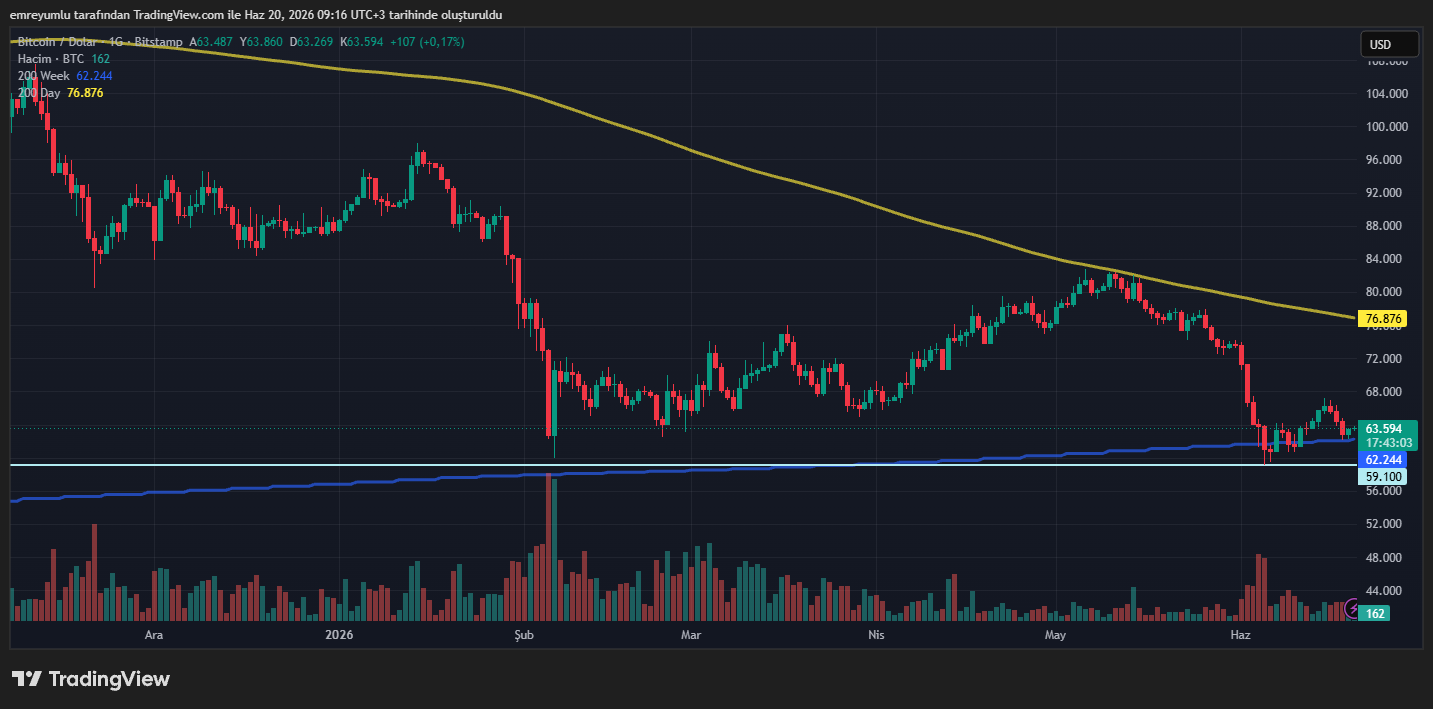Click the 72.000 price axis value
Screen dimensions: 1433x709
coord(1386,358)
